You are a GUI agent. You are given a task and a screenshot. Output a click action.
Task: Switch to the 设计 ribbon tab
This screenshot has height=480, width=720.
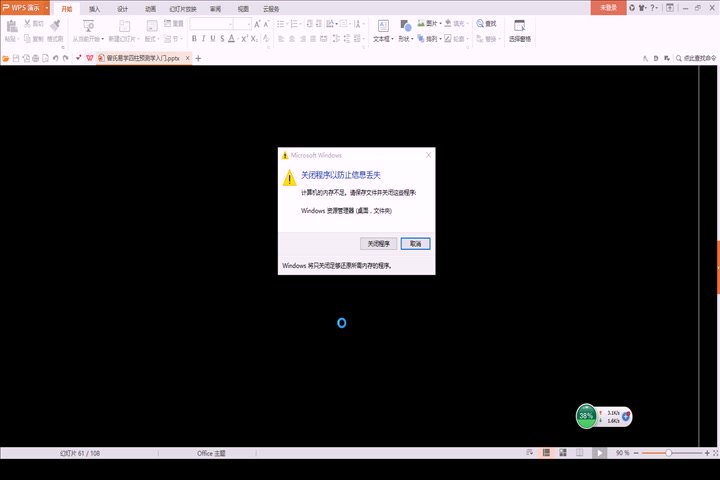point(122,9)
